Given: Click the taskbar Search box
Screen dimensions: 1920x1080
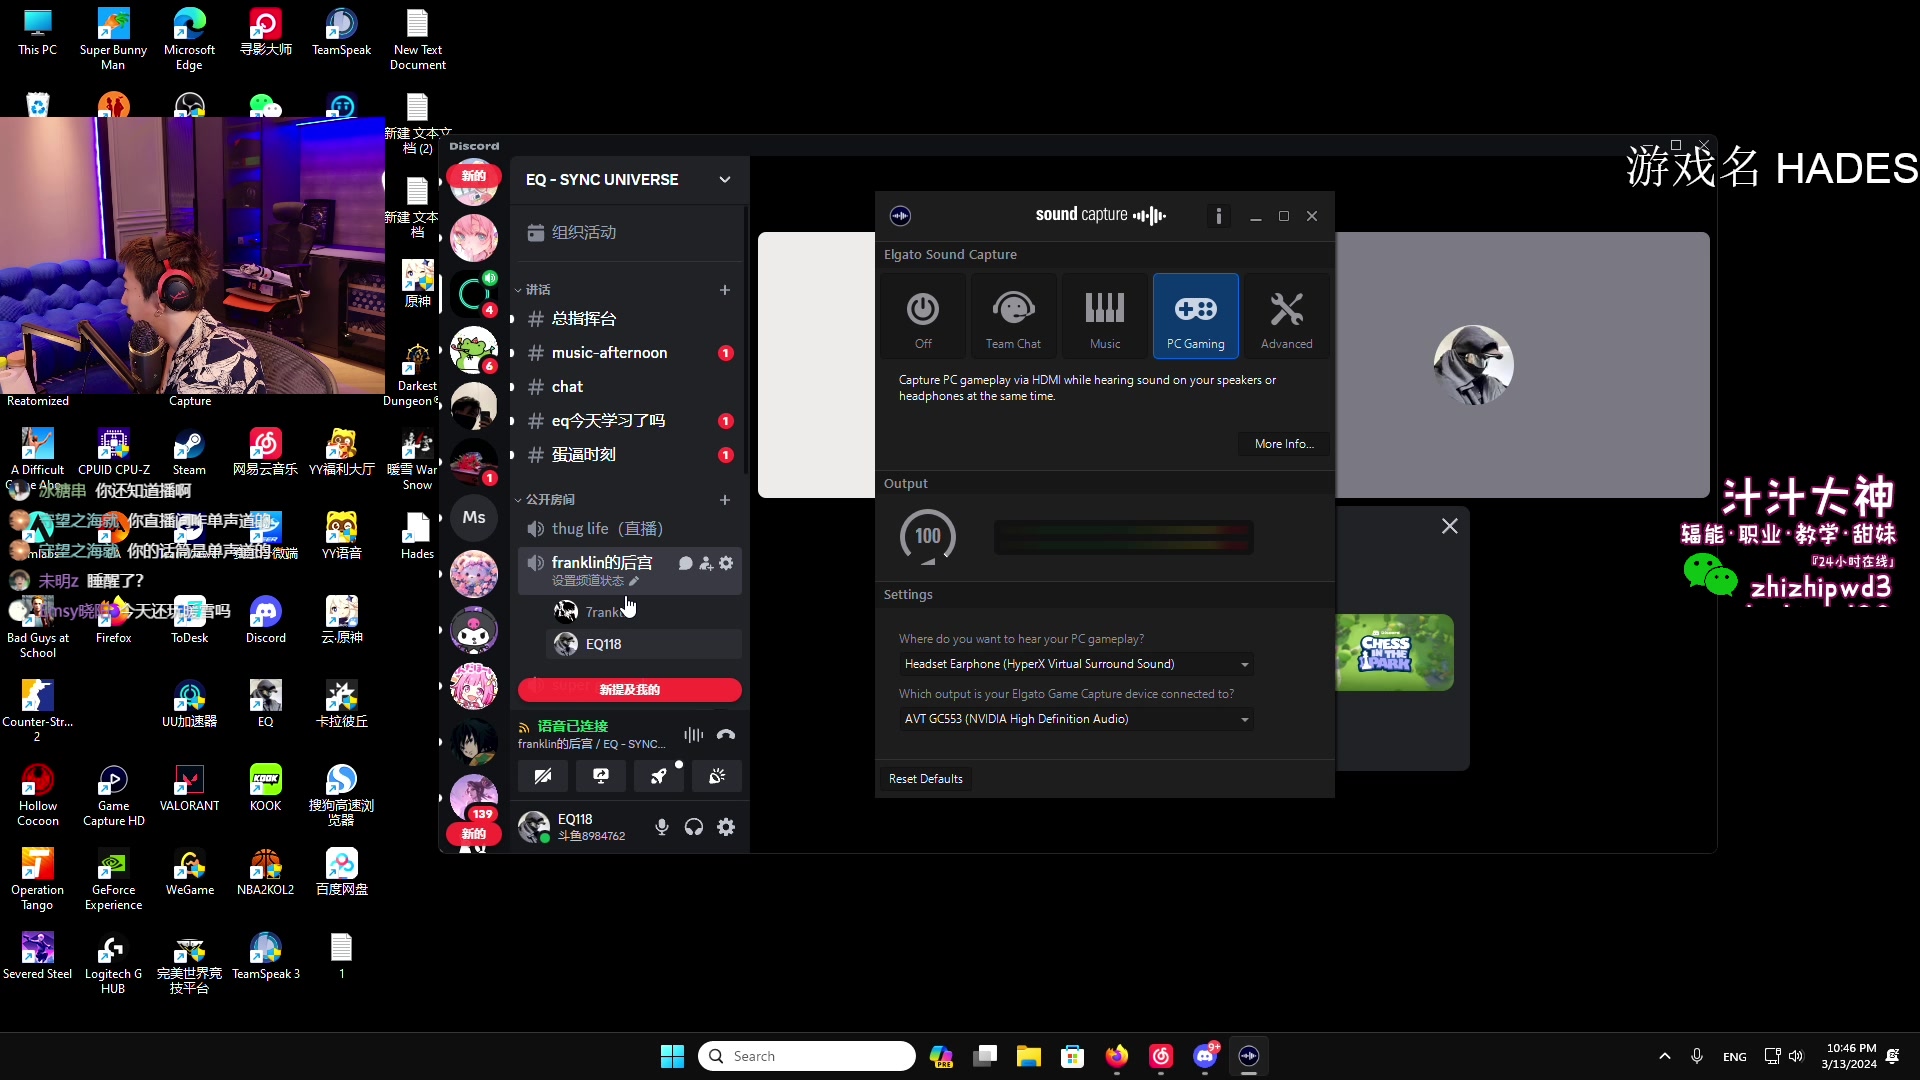Looking at the screenshot, I should [806, 1056].
